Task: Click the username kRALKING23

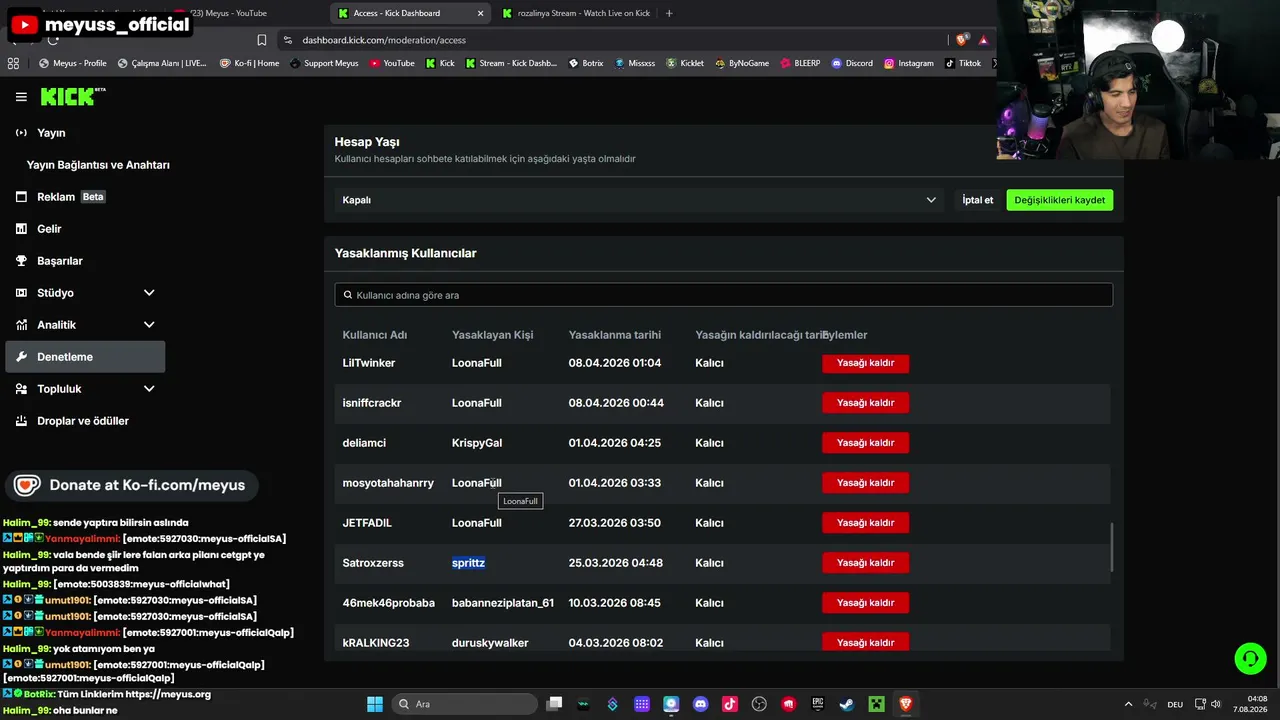Action: (376, 643)
